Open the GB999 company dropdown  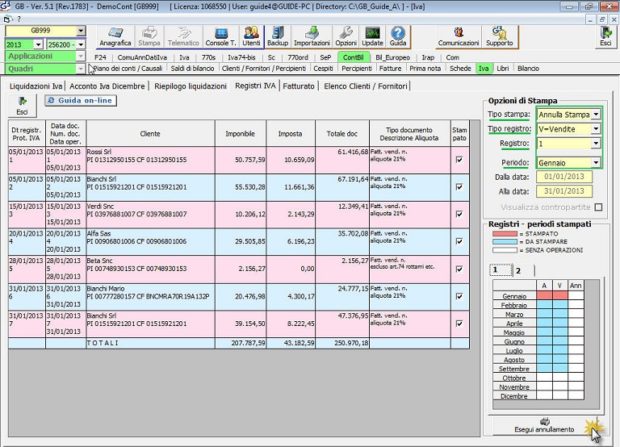pos(80,31)
